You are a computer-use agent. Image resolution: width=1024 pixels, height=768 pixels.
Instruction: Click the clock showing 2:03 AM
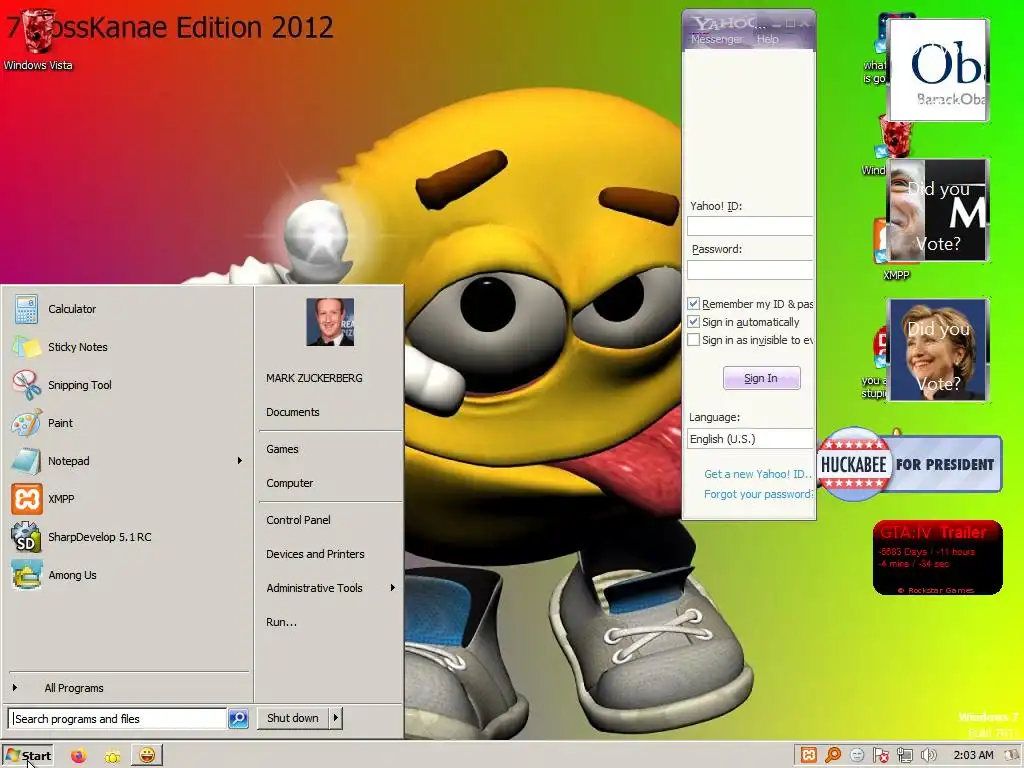[973, 756]
